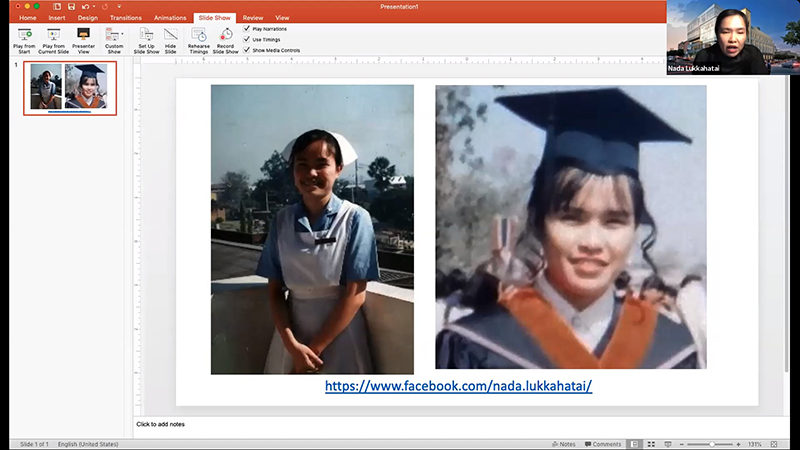800x450 pixels.
Task: Open the Design tab
Action: point(88,18)
